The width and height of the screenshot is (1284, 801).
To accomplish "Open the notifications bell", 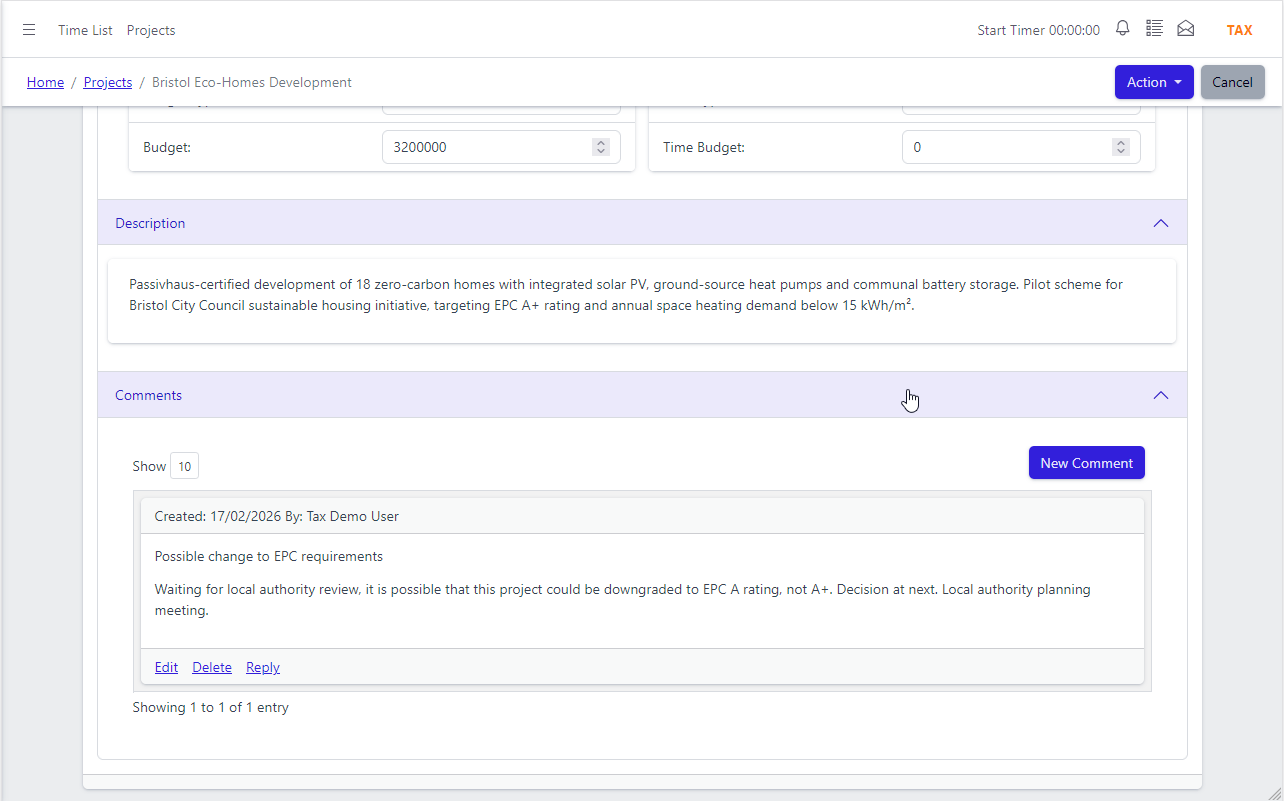I will click(1123, 29).
